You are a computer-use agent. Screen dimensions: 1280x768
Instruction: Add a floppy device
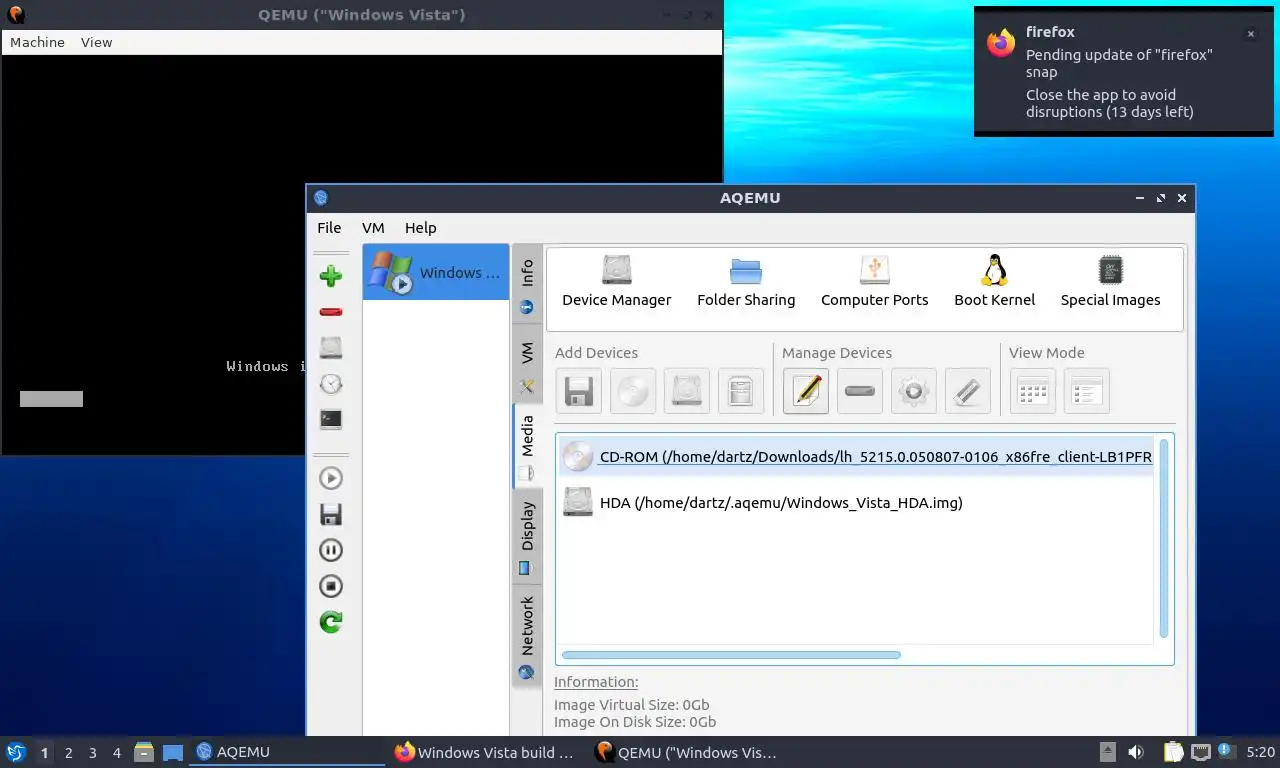pyautogui.click(x=579, y=391)
